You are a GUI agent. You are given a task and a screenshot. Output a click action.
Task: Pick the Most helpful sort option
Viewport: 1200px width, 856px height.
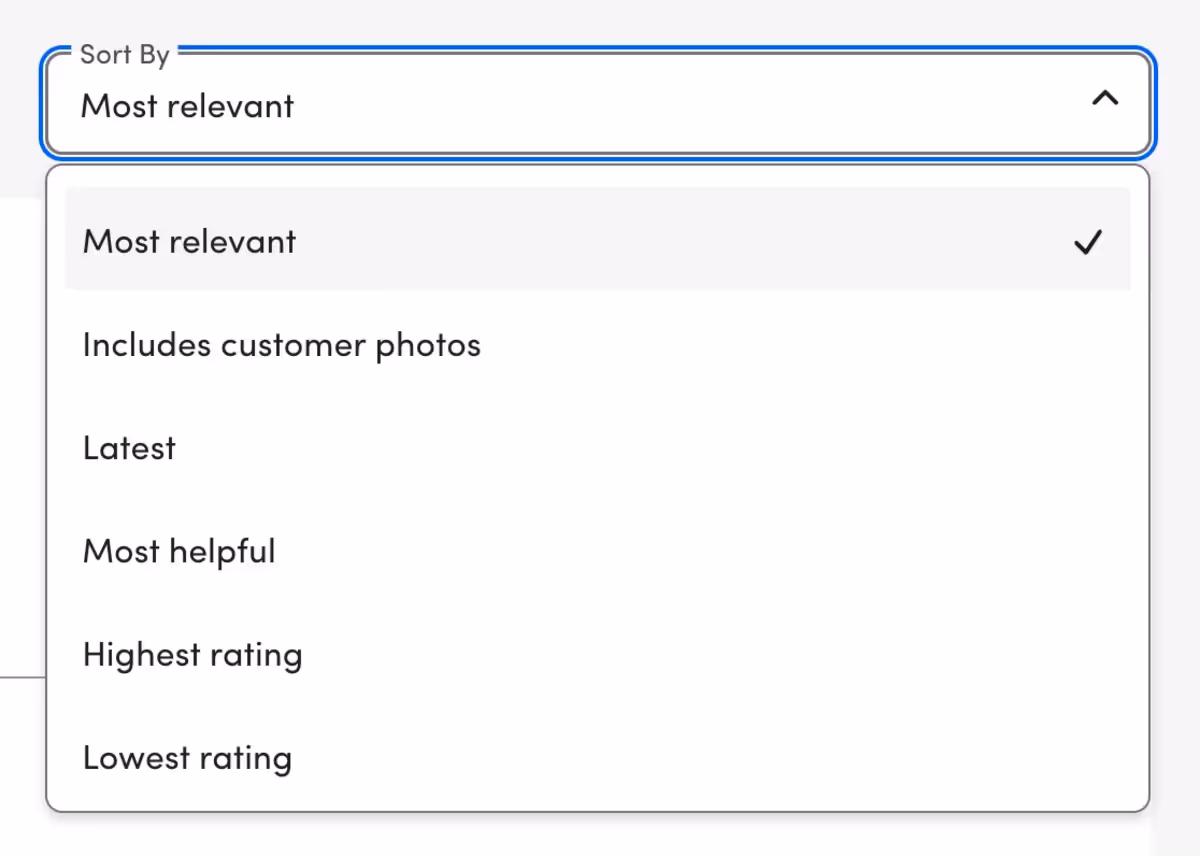pos(179,552)
